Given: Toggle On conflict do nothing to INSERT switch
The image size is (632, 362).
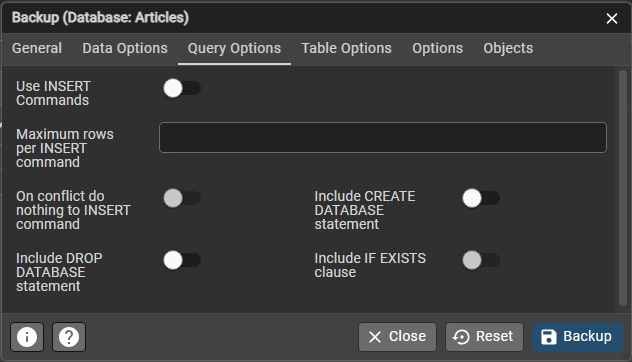Looking at the screenshot, I should [x=182, y=198].
